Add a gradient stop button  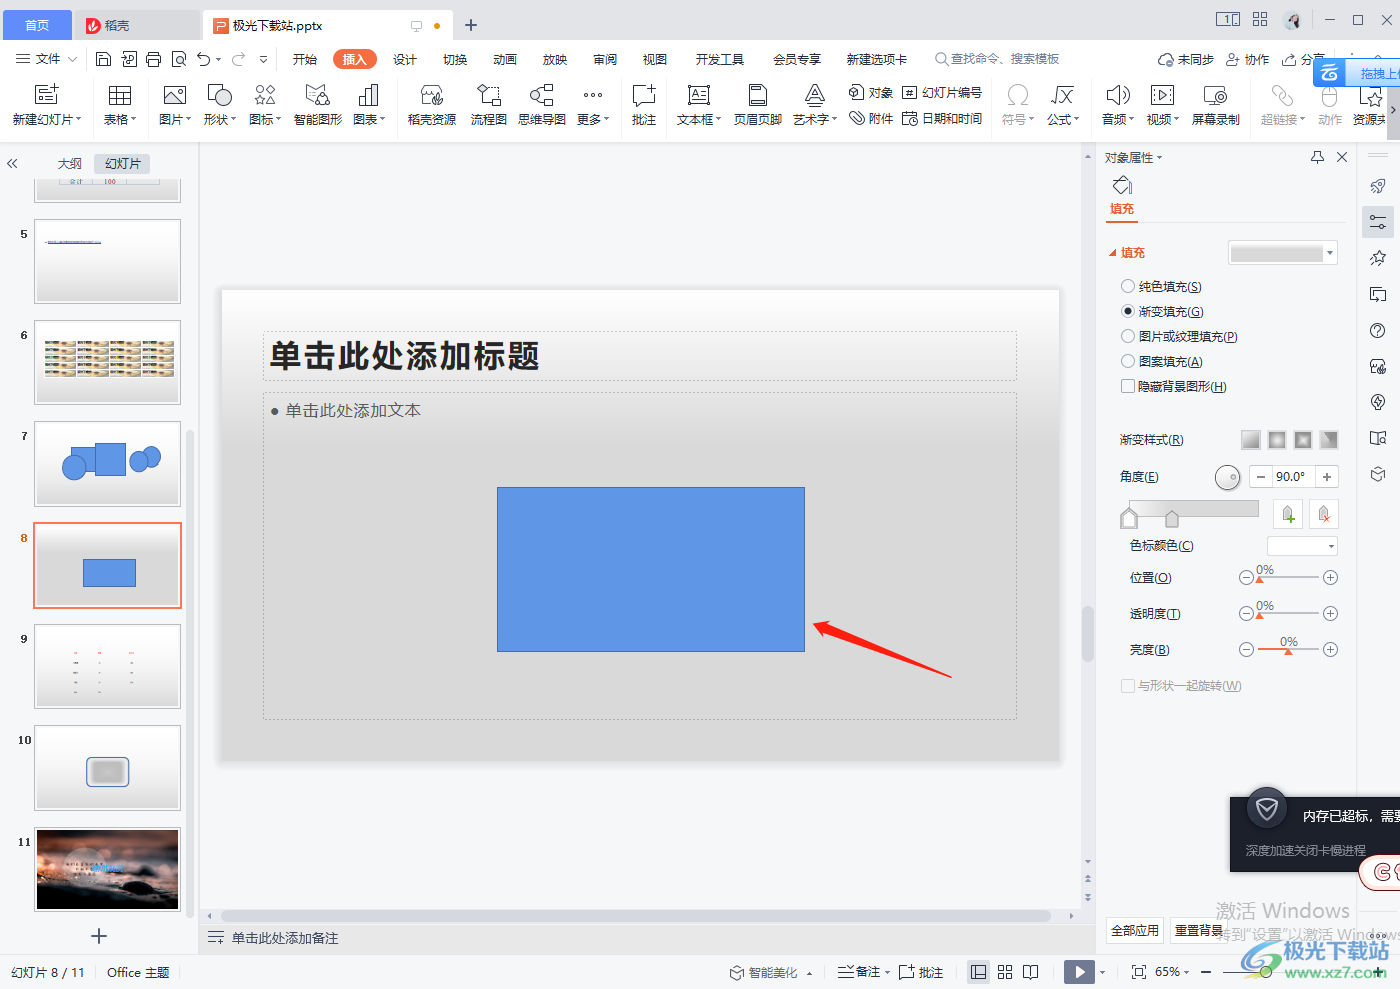tap(1288, 514)
